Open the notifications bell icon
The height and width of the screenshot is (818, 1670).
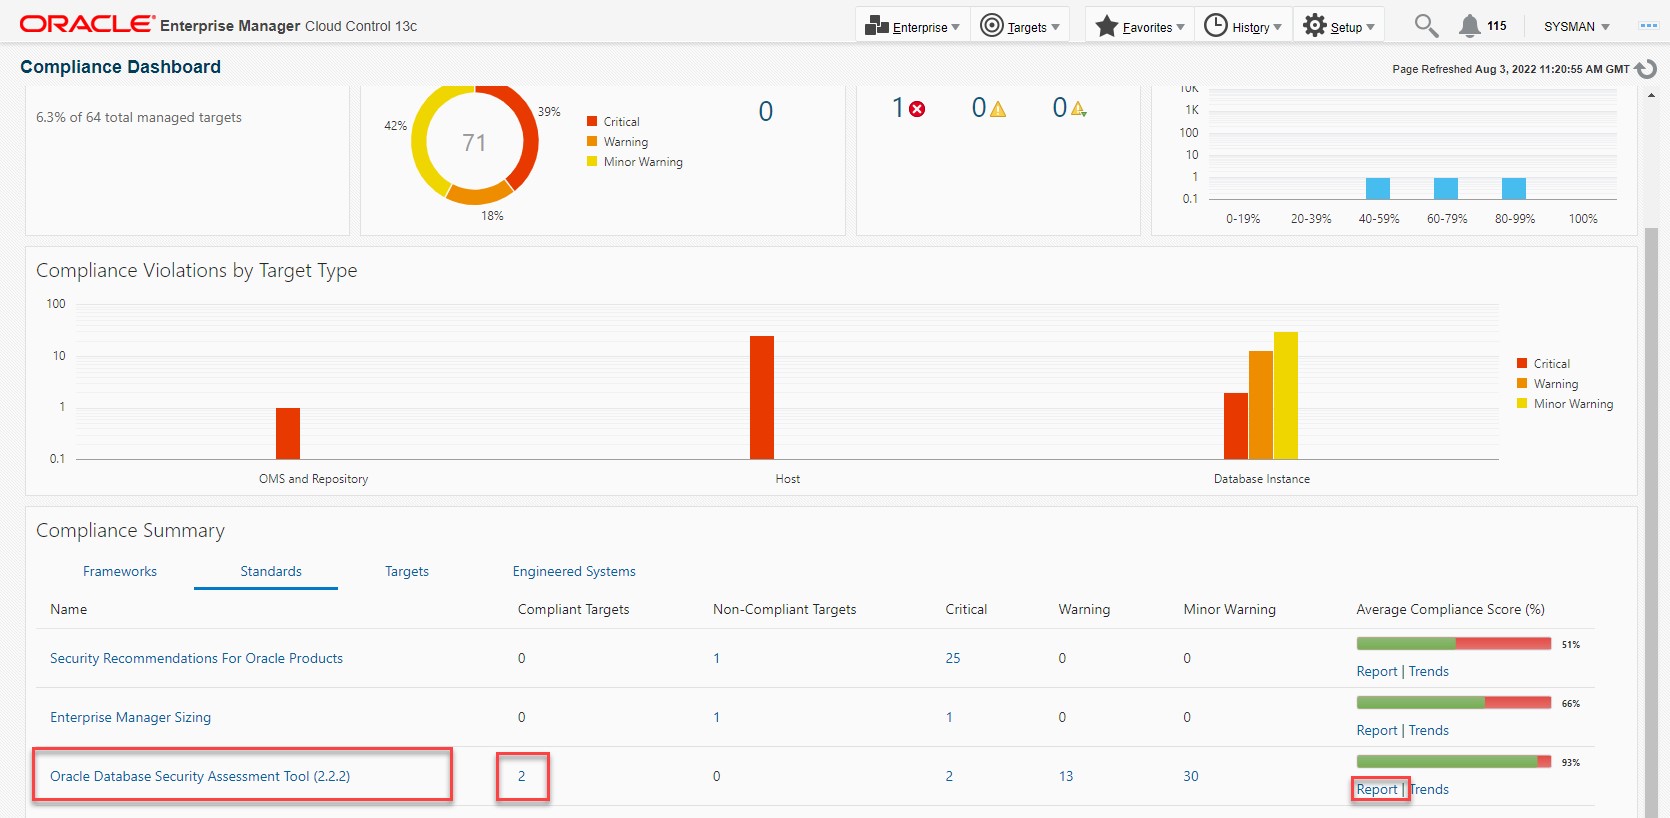[1469, 26]
